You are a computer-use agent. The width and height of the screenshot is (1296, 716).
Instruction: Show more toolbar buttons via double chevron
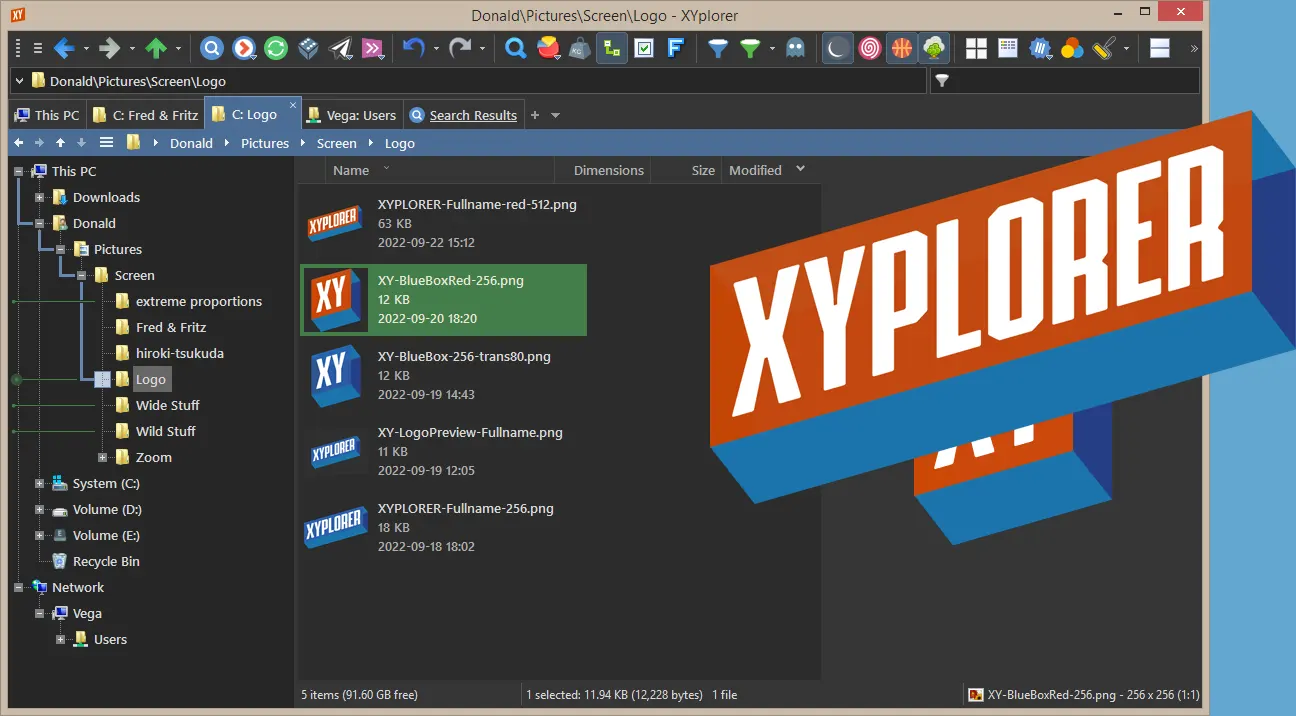1193,48
